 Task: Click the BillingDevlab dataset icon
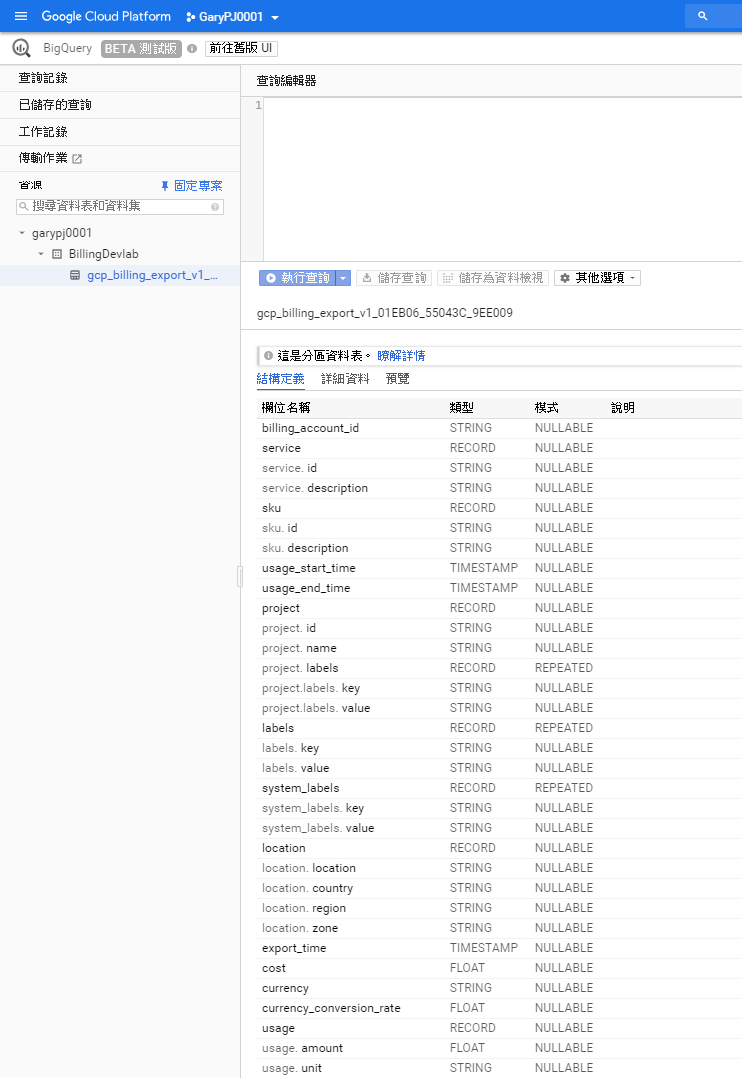57,254
